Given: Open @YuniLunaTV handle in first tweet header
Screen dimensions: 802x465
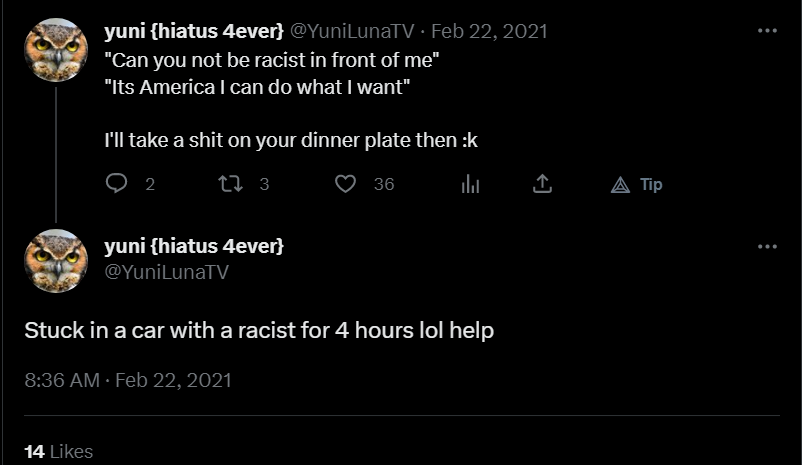Looking at the screenshot, I should coord(352,31).
